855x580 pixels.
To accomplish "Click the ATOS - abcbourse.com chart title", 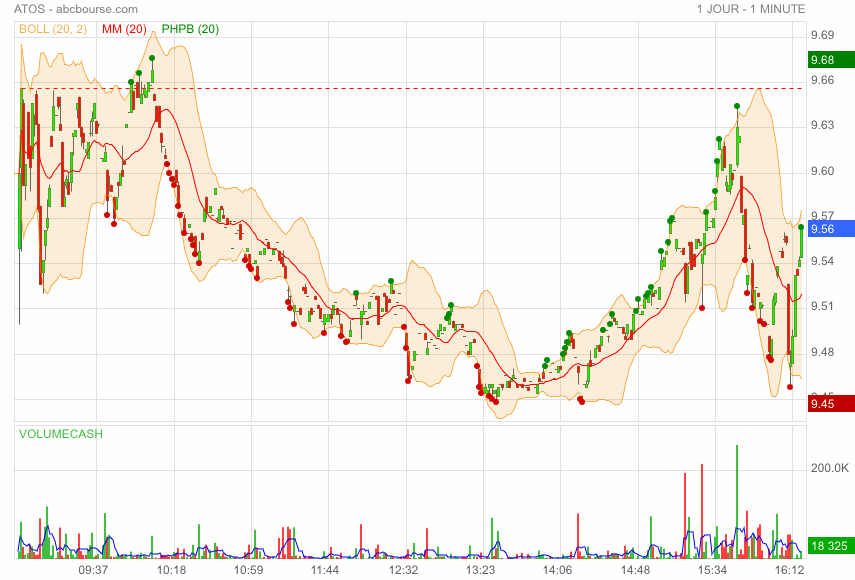I will pos(76,9).
